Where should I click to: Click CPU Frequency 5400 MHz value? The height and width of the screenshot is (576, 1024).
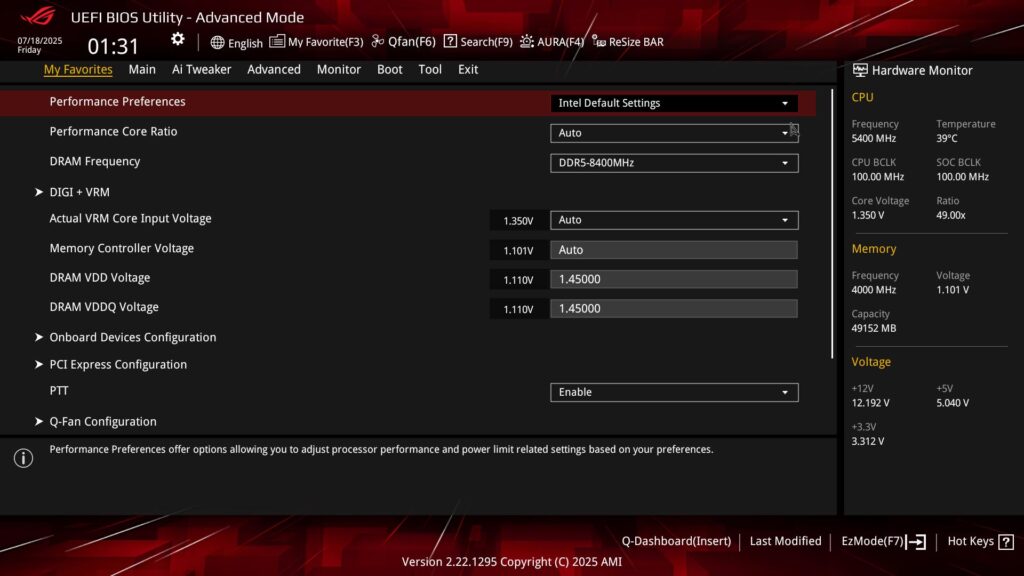coord(874,138)
